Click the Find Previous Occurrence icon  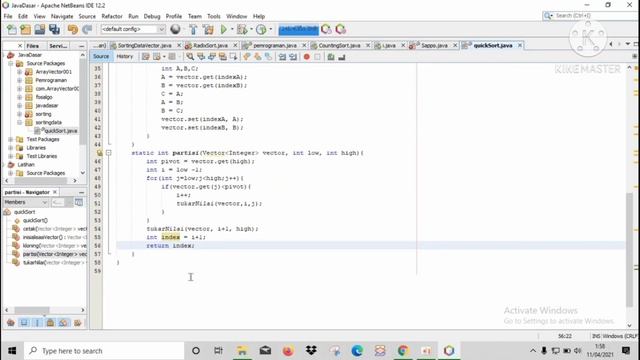pyautogui.click(x=201, y=57)
